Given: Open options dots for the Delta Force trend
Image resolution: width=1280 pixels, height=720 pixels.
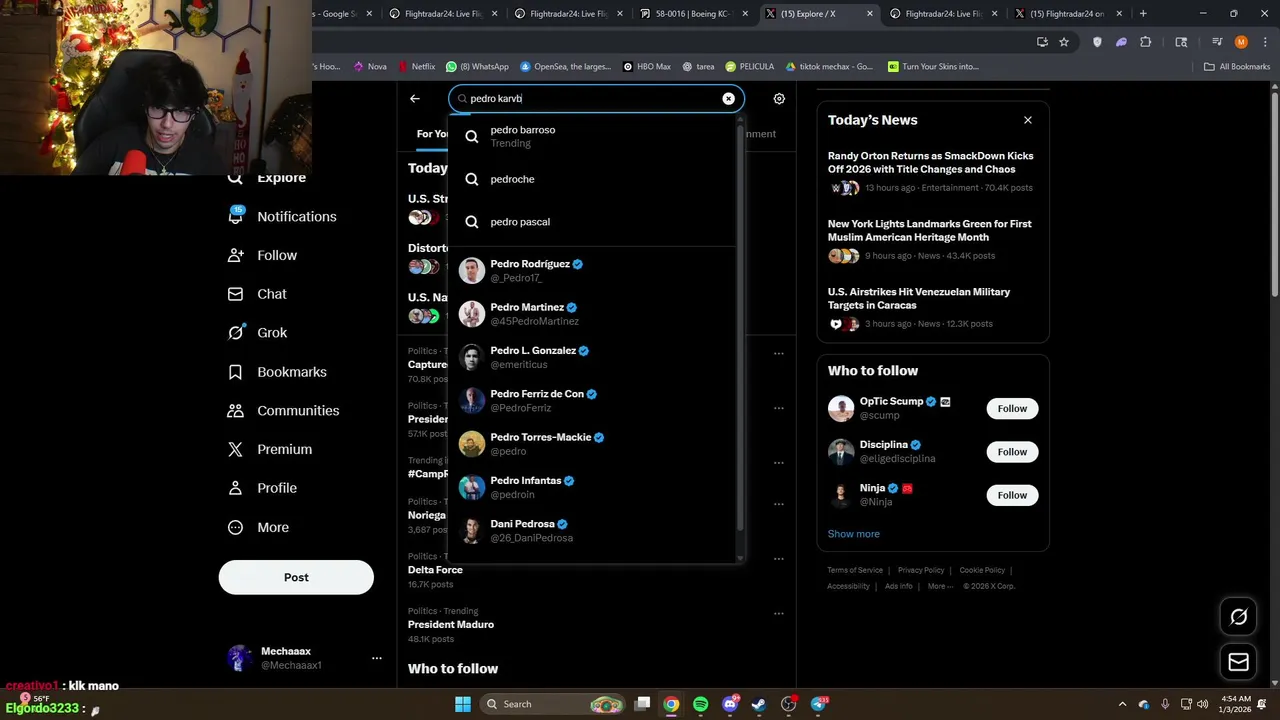Looking at the screenshot, I should [779, 559].
